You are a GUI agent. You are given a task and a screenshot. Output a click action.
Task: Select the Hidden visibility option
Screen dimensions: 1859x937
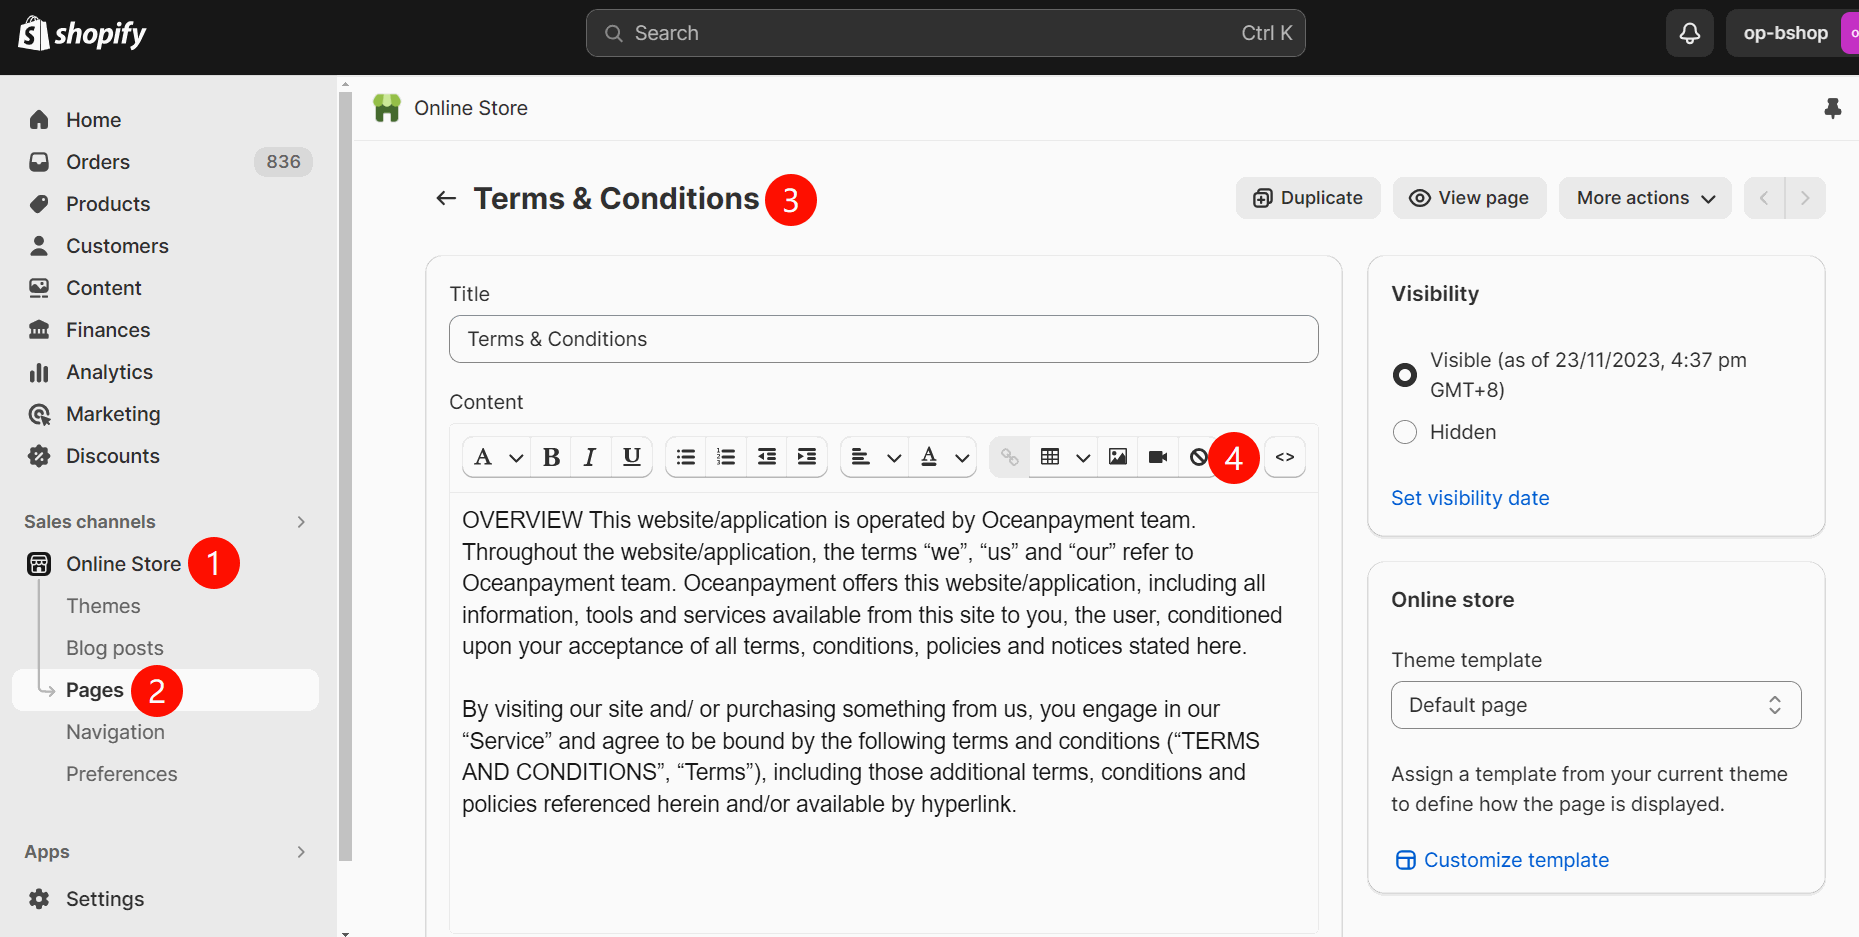(x=1405, y=432)
